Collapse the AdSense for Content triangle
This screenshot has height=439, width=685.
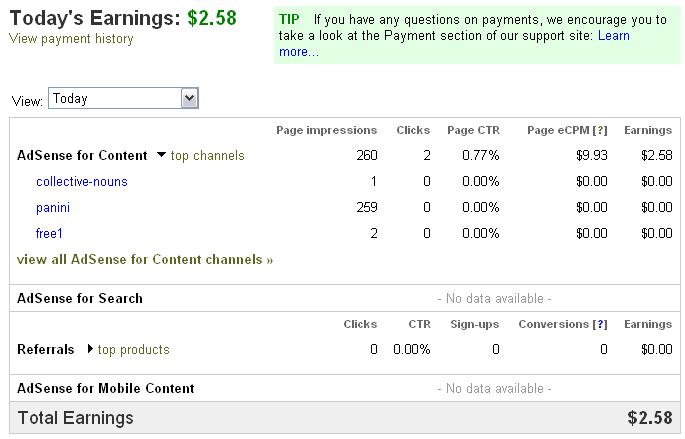point(161,156)
